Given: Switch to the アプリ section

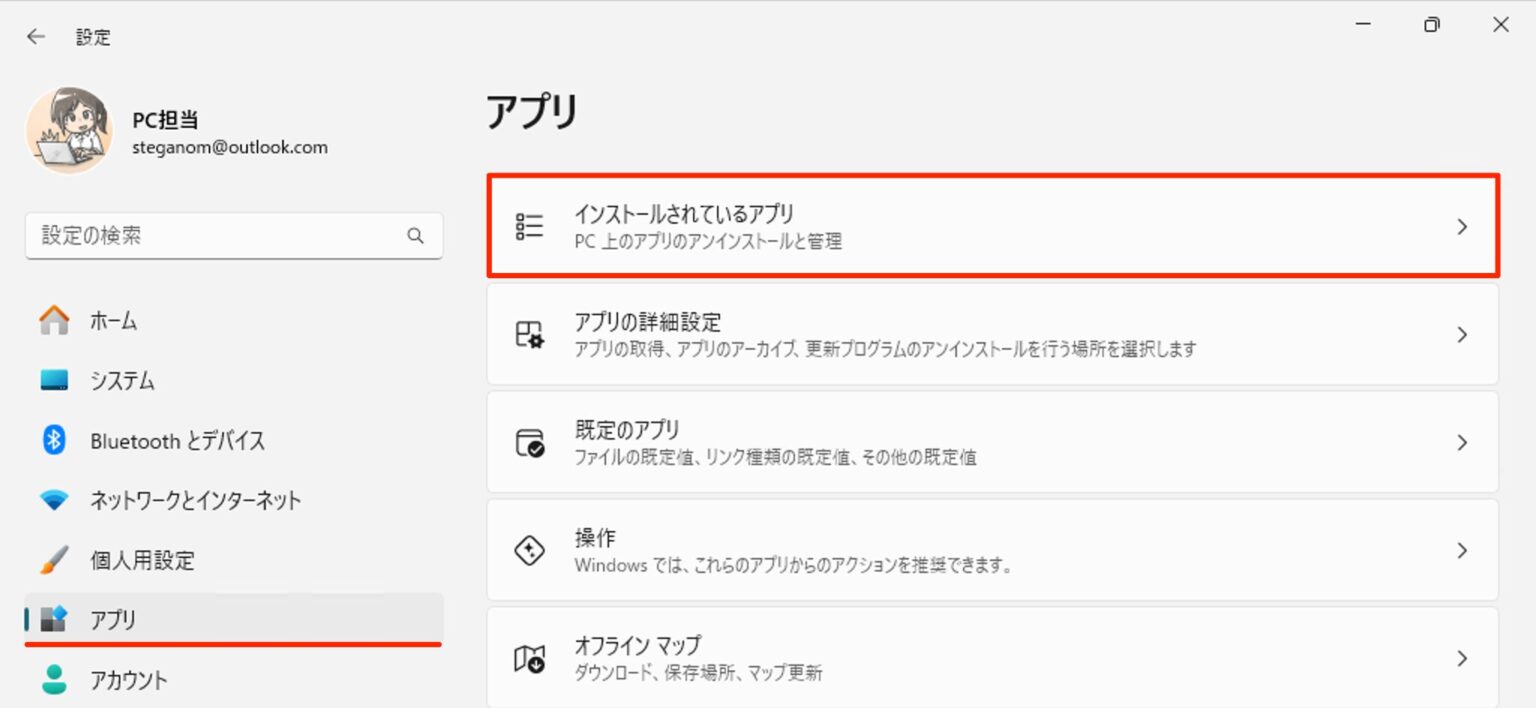Looking at the screenshot, I should [x=115, y=620].
